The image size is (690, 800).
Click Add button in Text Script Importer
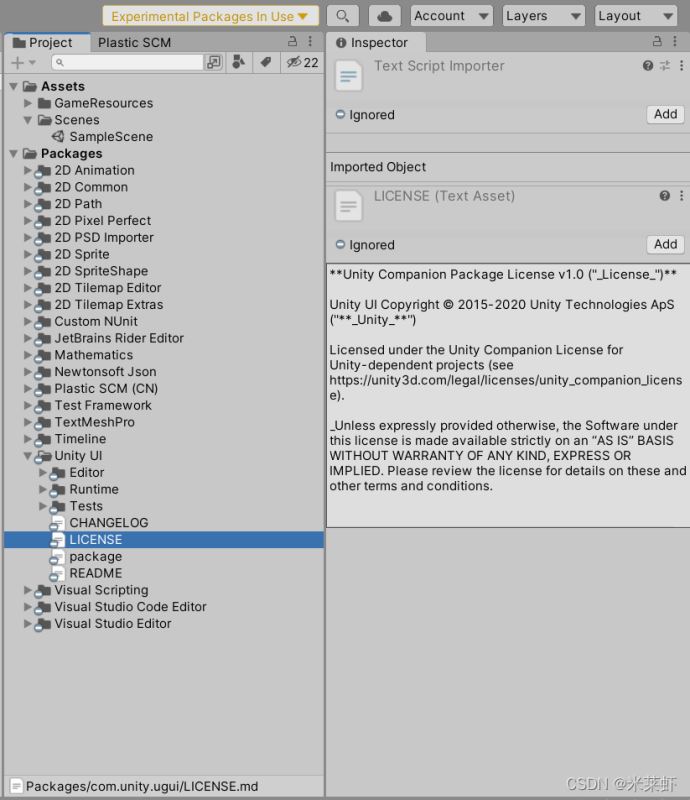click(666, 114)
